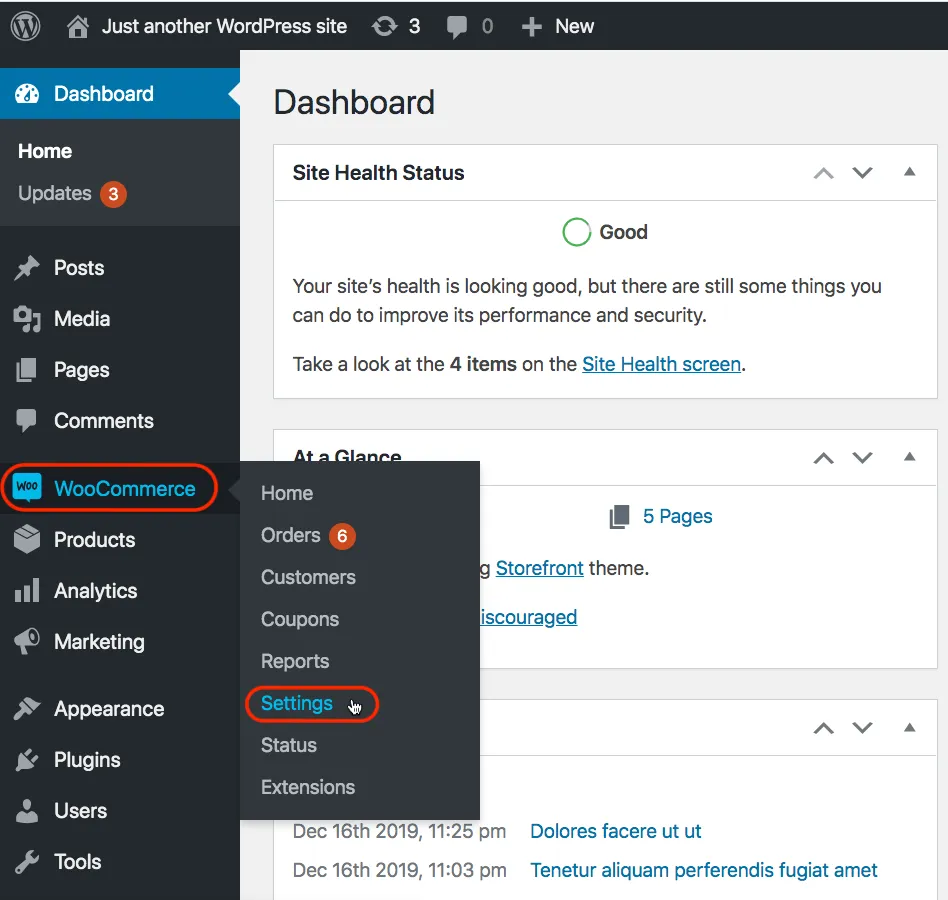This screenshot has height=900, width=948.
Task: Click the Plugins plug icon
Action: pos(27,760)
